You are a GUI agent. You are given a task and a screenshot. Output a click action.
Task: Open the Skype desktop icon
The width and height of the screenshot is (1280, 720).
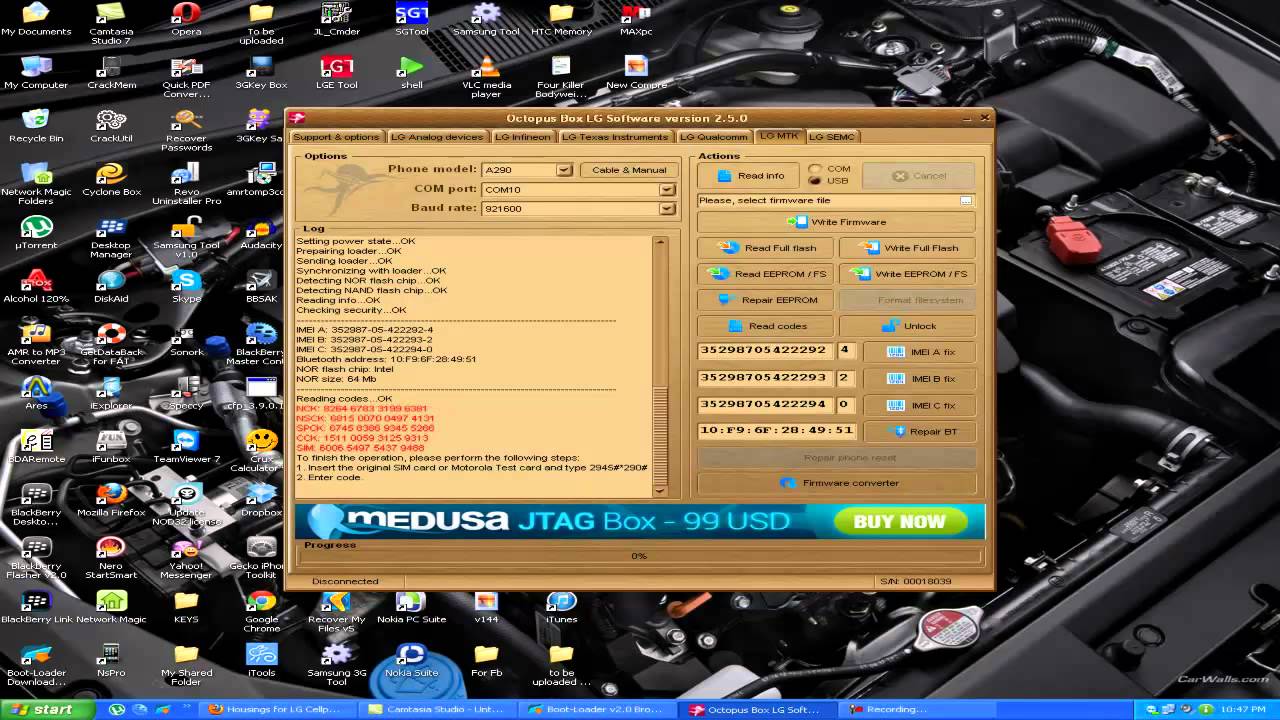coord(186,287)
